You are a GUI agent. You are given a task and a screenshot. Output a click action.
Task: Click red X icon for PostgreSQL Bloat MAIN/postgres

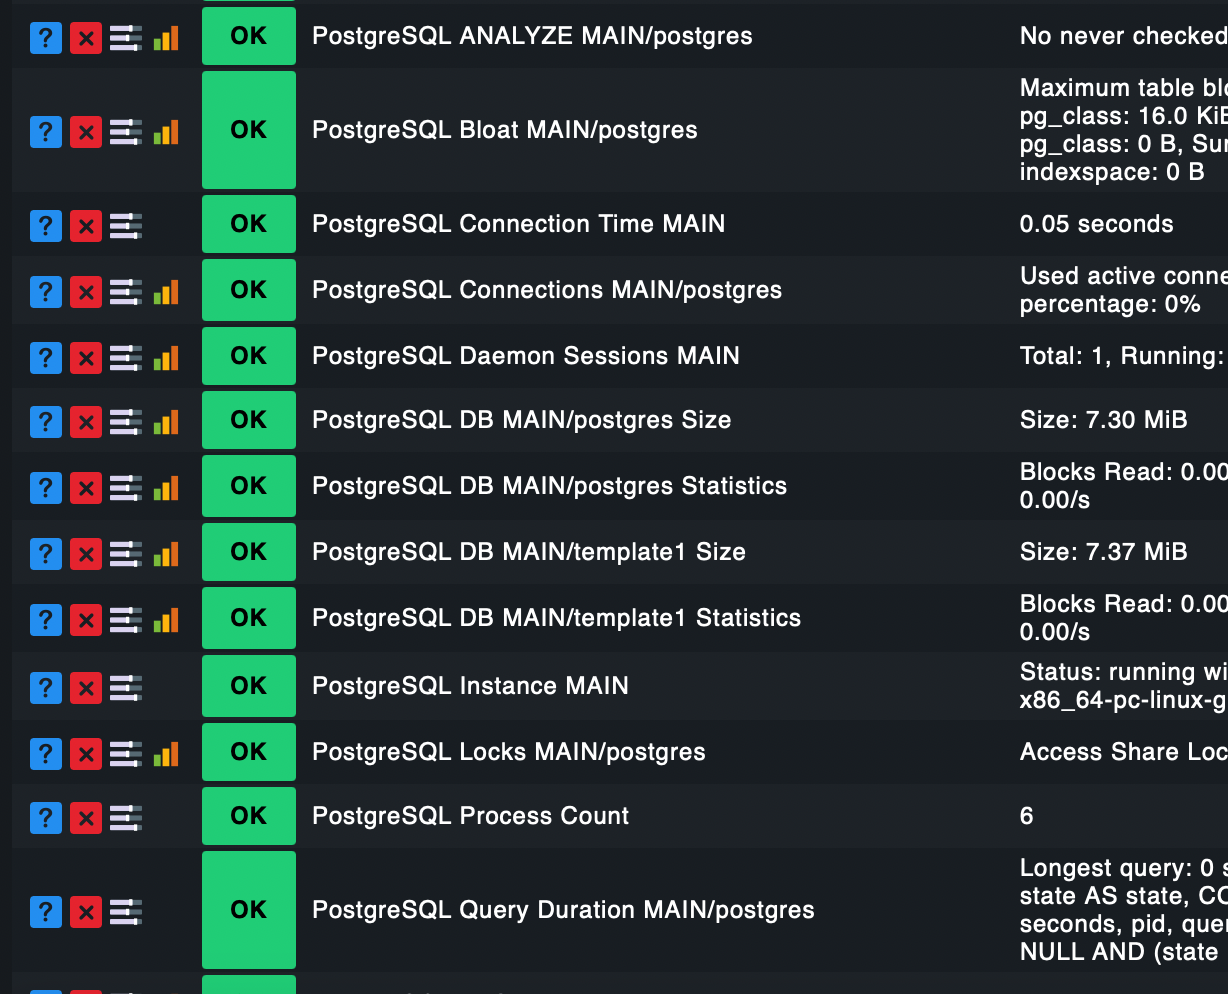(x=86, y=132)
